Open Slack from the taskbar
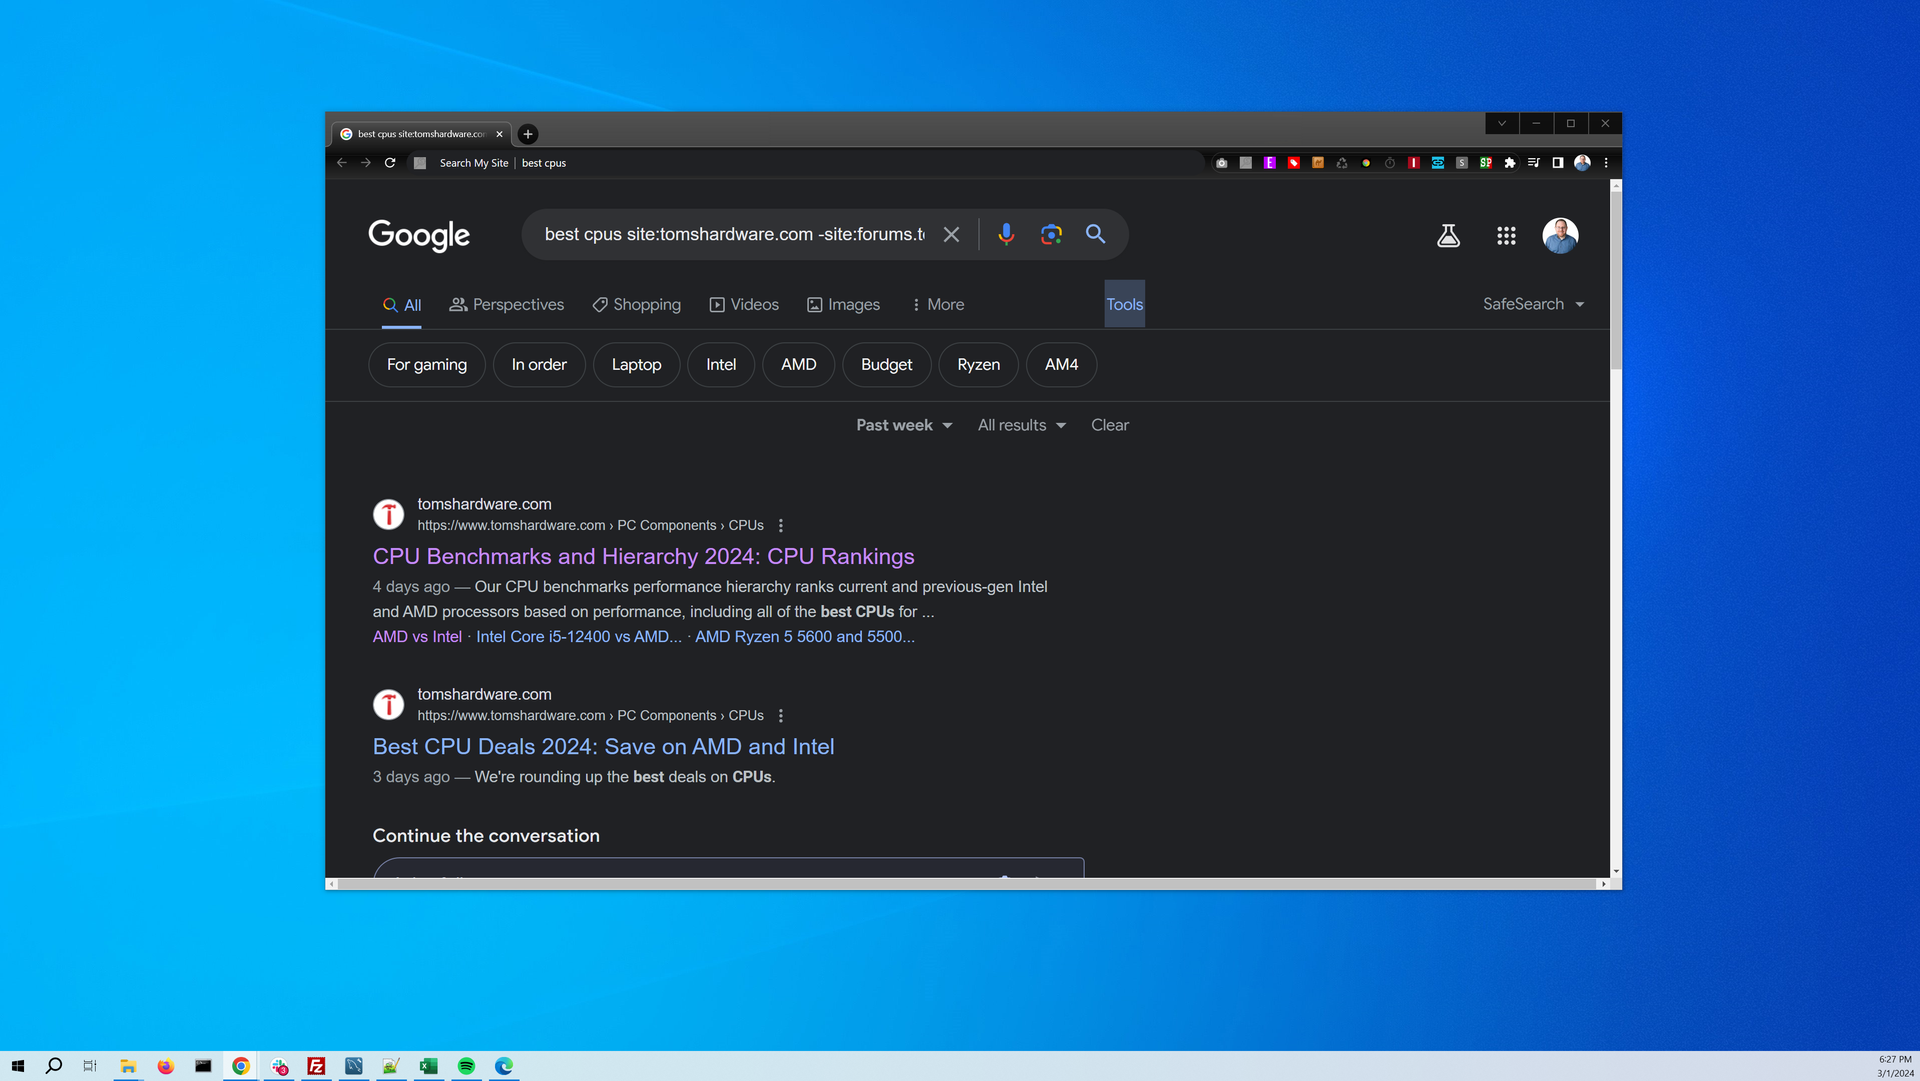This screenshot has height=1081, width=1920. pos(279,1066)
